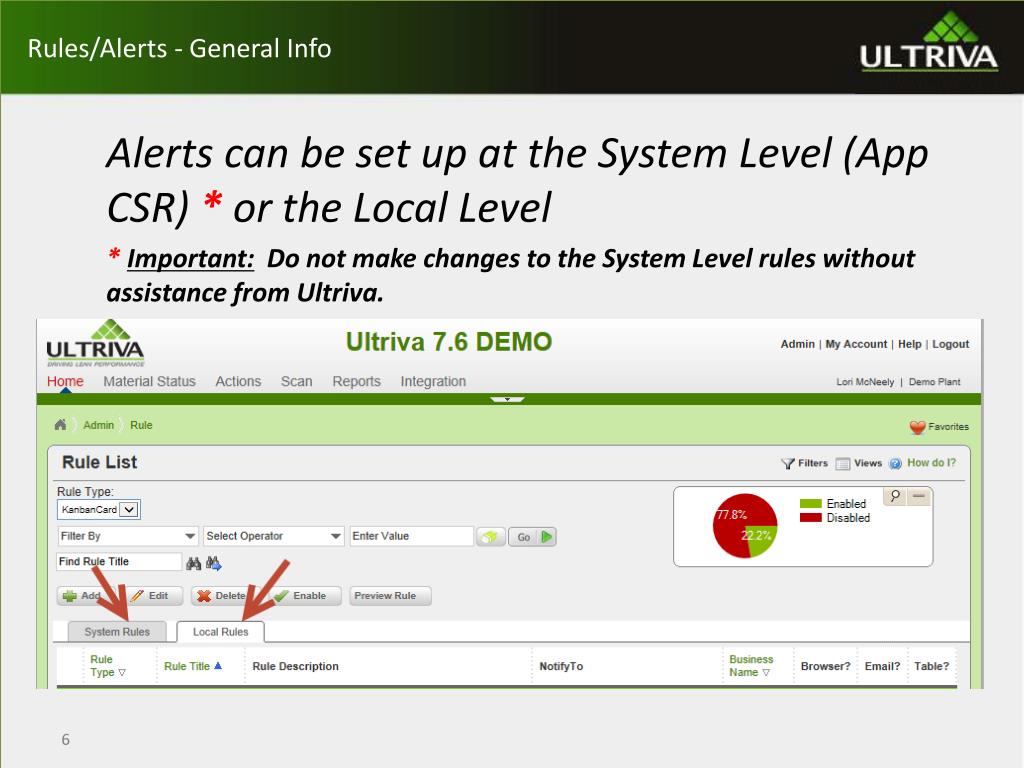This screenshot has height=768, width=1024.
Task: Click the Ultriva logo in app header
Action: pos(95,343)
